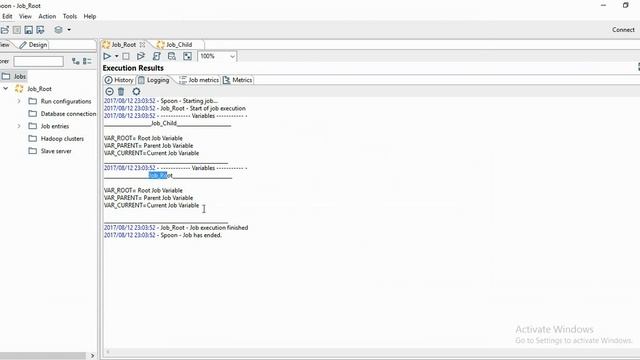Collapse the Job_Root tree node
Image resolution: width=640 pixels, height=360 pixels.
pos(6,89)
